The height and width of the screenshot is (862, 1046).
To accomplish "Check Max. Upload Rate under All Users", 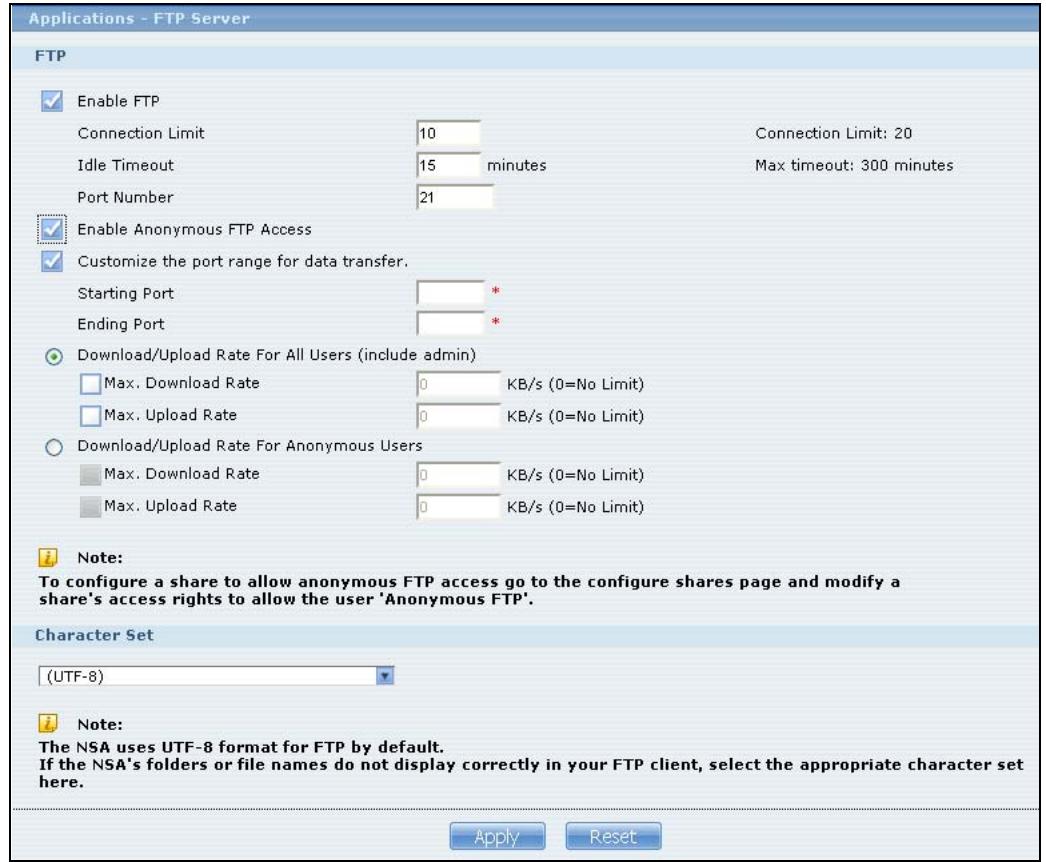I will pos(90,416).
